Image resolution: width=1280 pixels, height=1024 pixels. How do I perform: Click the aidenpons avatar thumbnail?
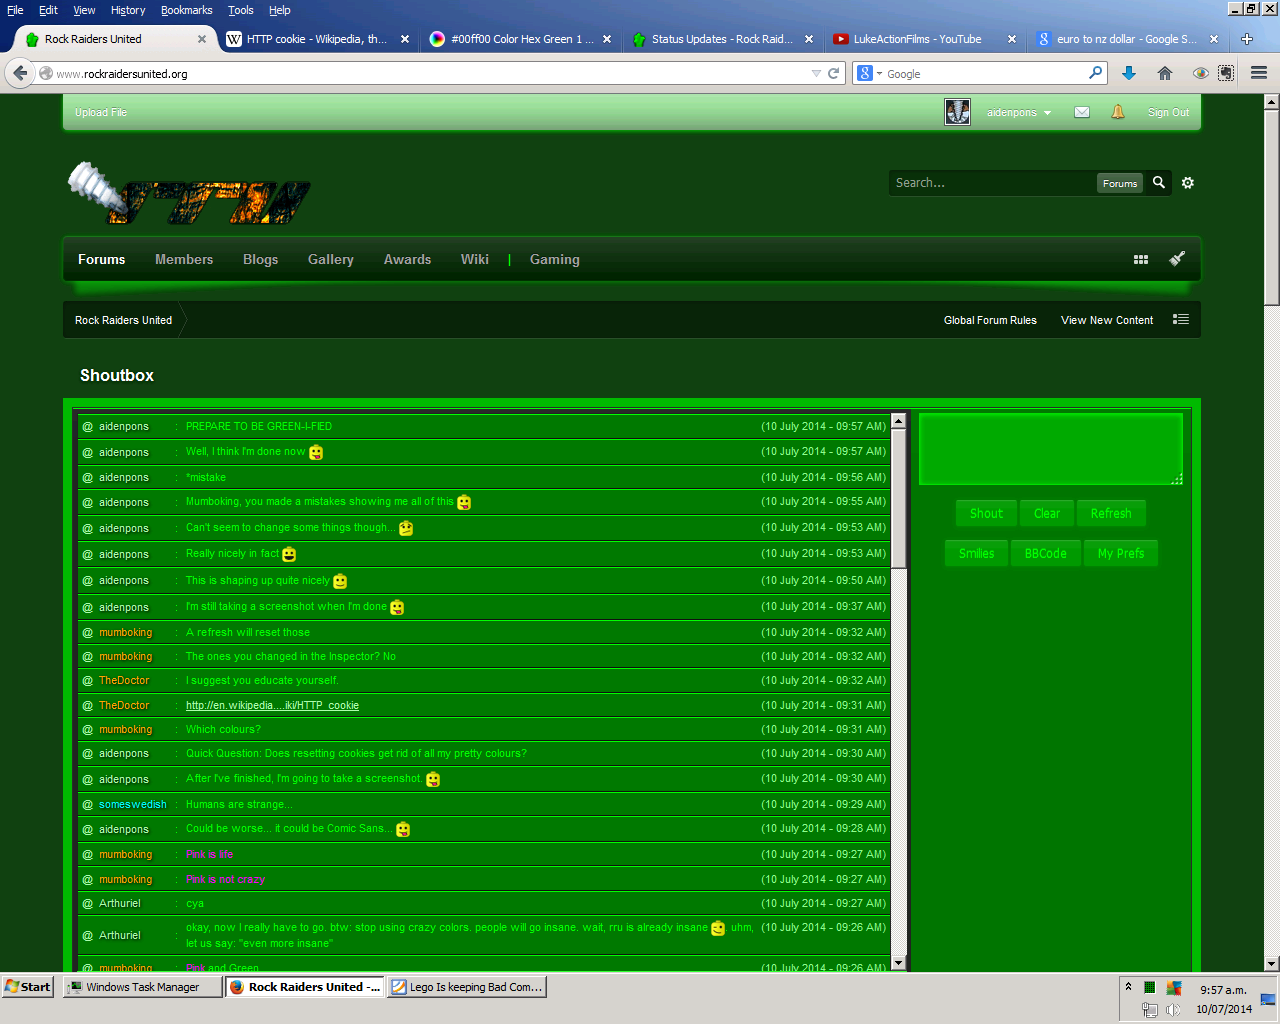click(x=958, y=112)
